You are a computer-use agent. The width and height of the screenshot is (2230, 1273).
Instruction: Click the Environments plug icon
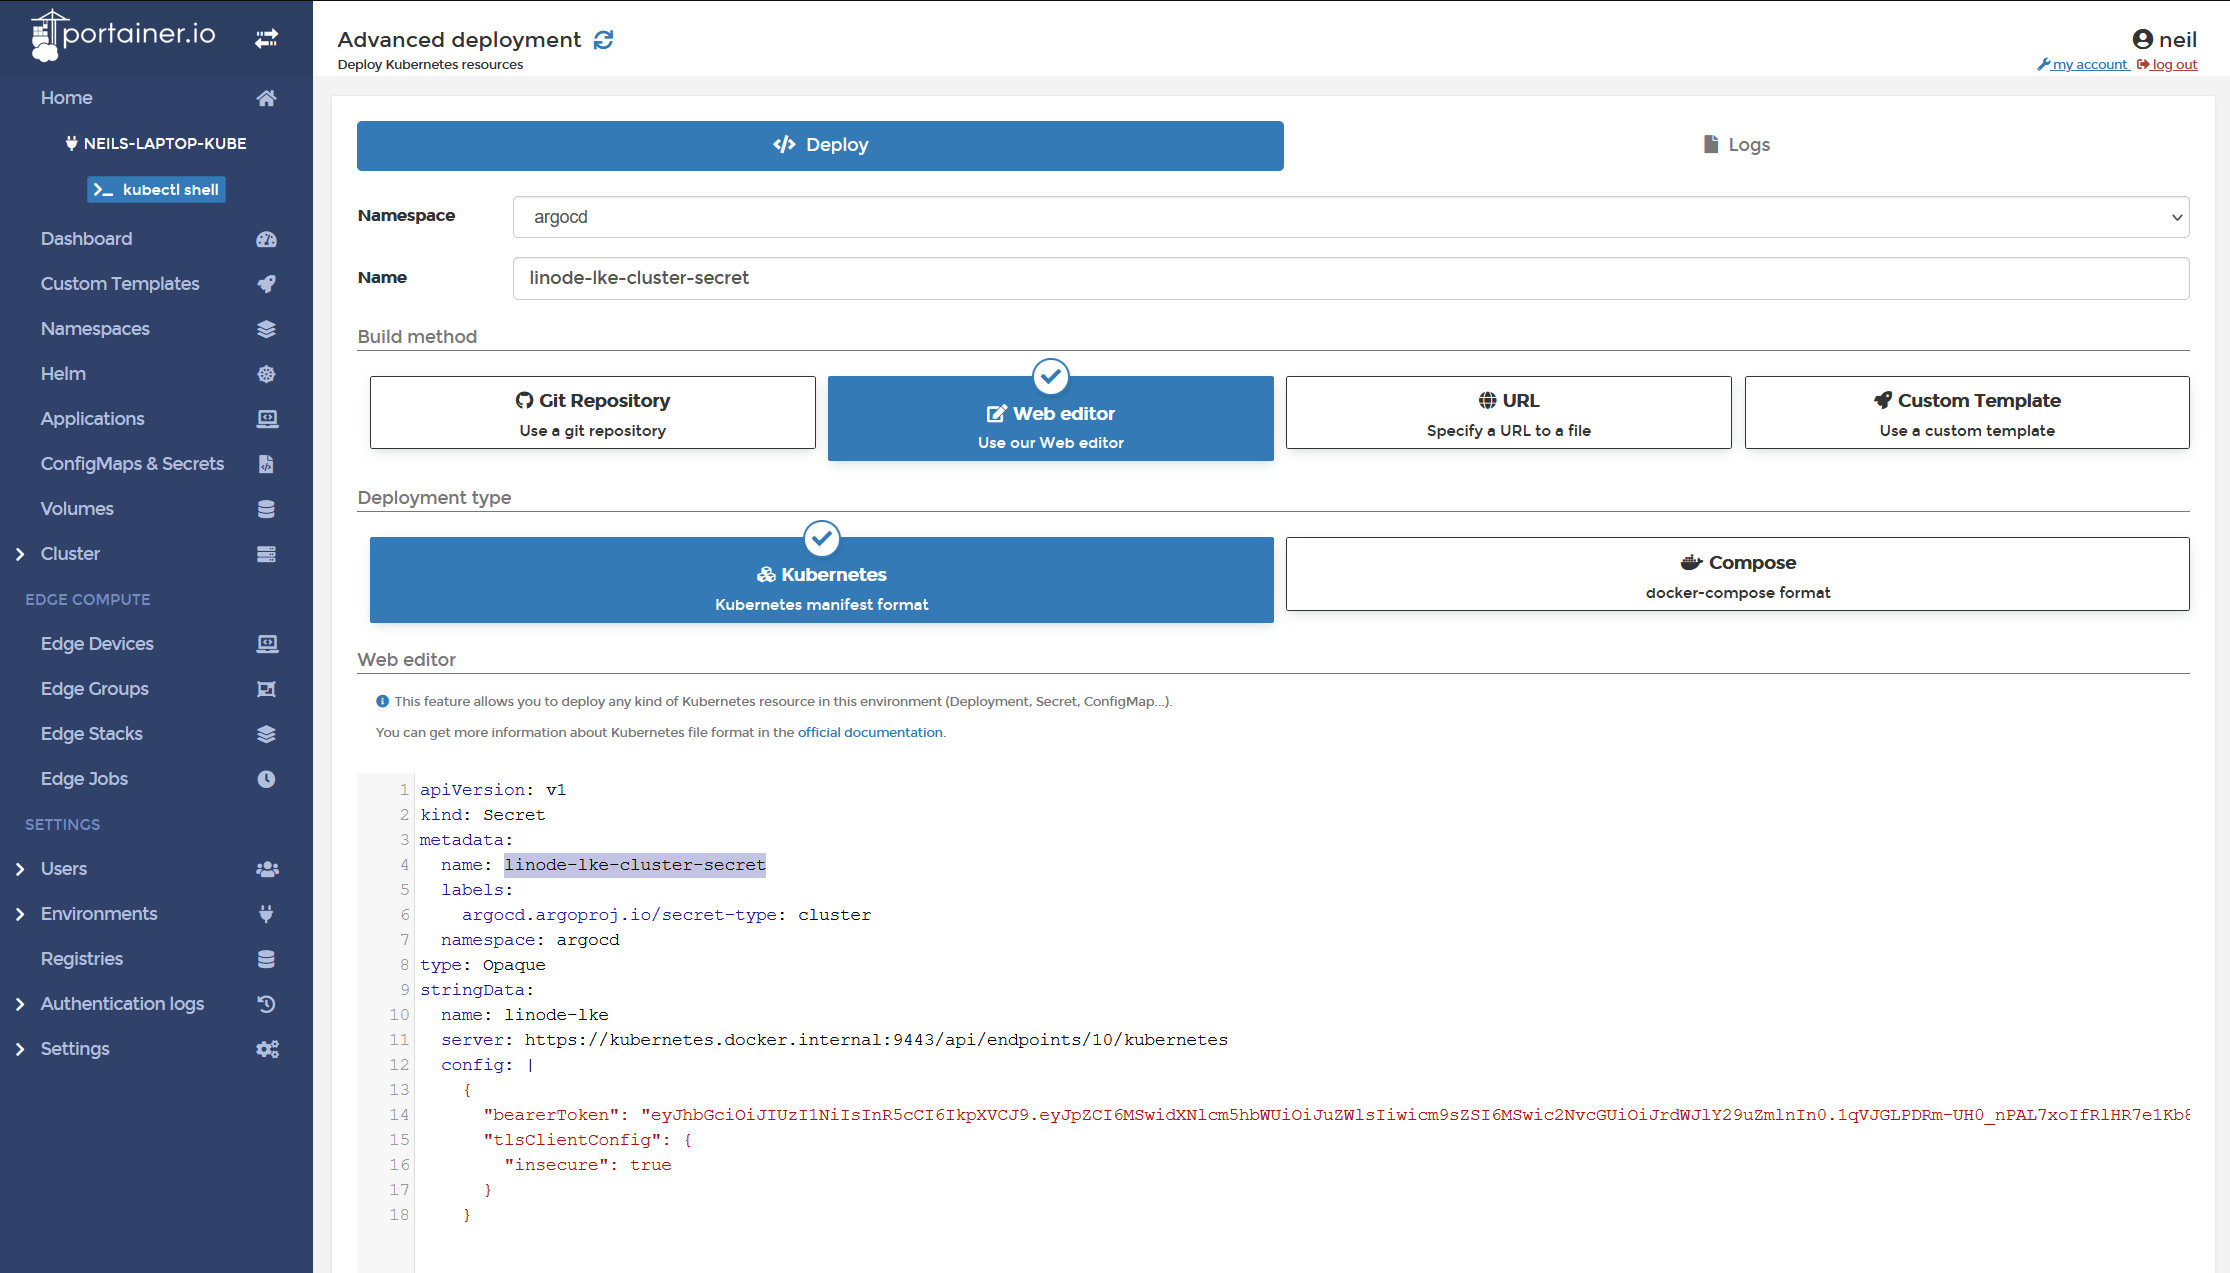tap(266, 914)
